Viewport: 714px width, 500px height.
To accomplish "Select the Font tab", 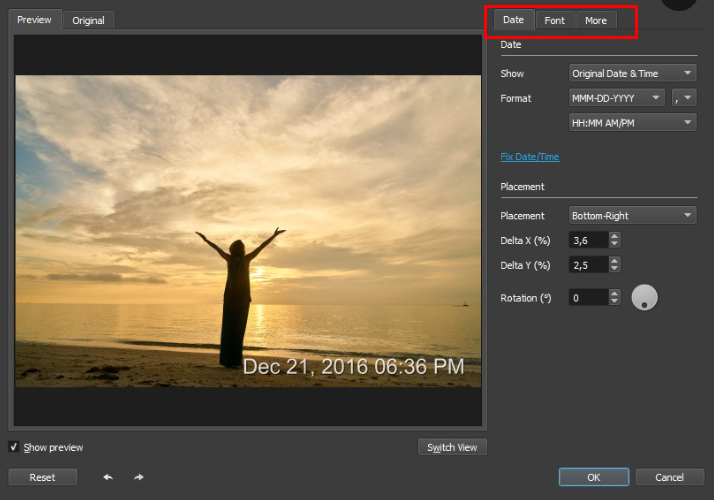I will [x=555, y=20].
